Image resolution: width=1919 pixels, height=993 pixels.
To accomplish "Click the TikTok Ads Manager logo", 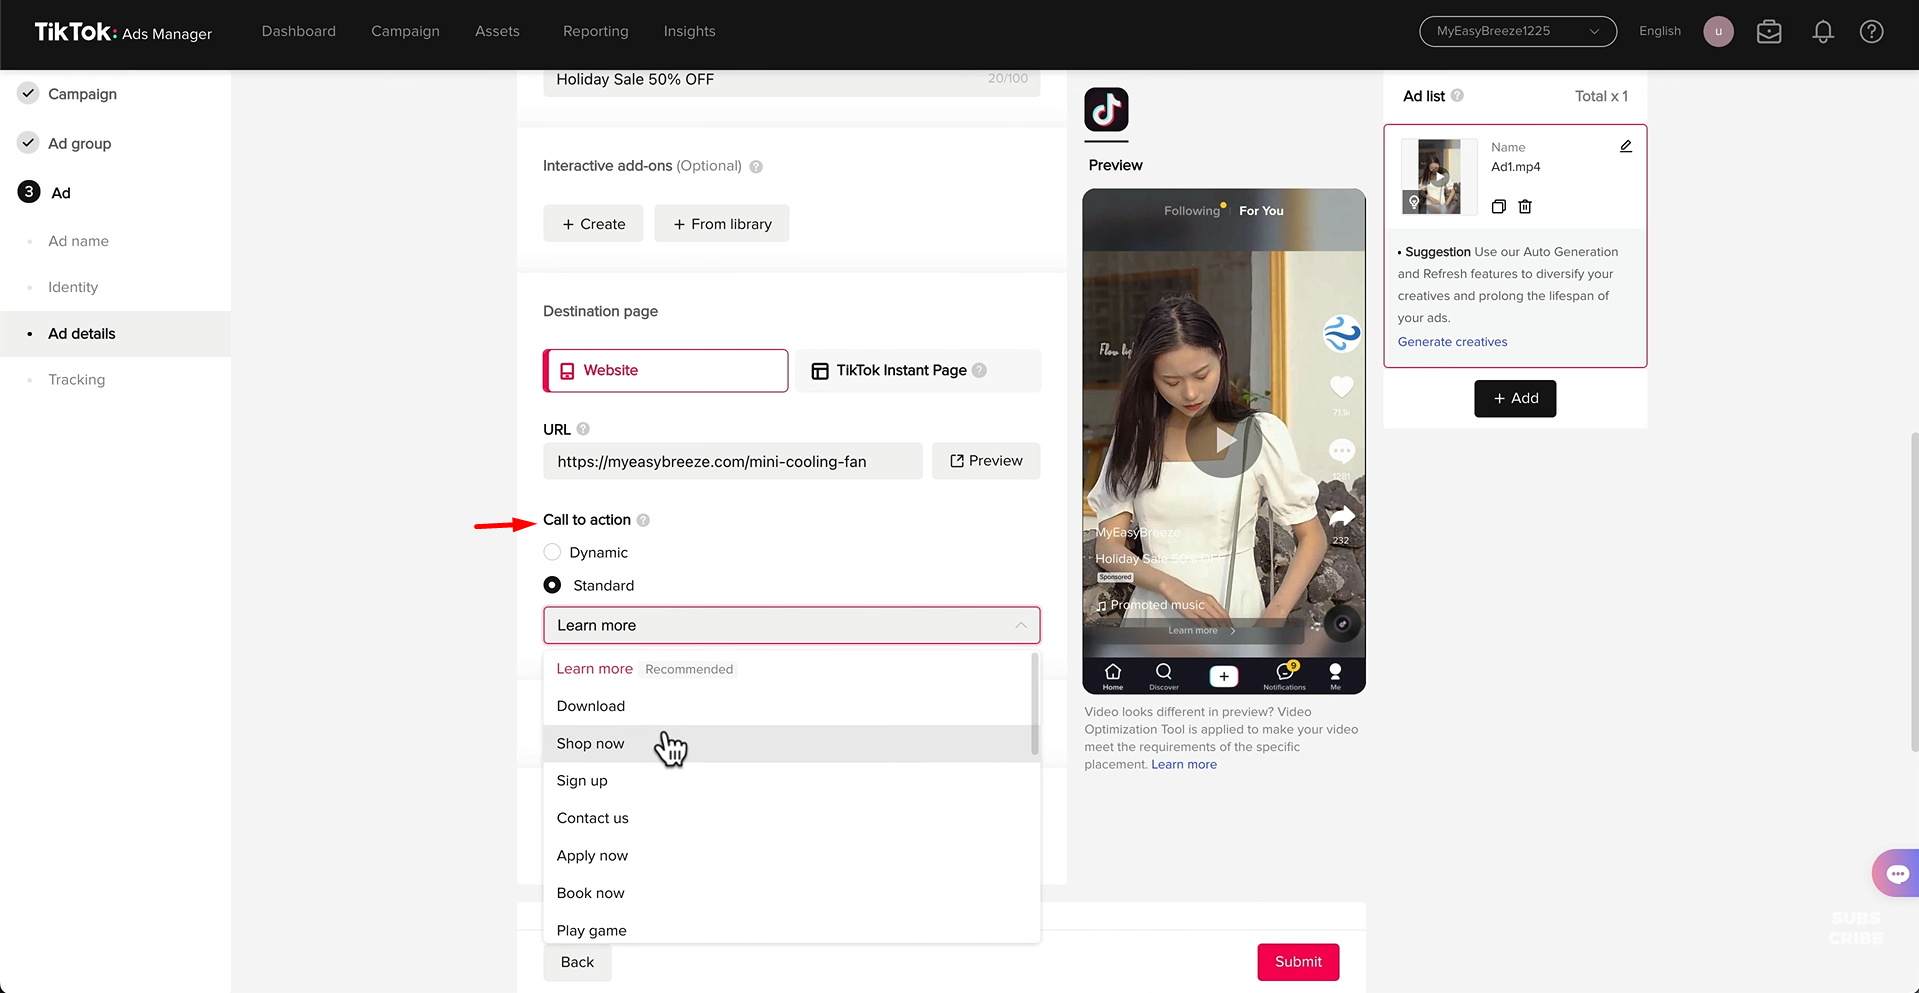I will point(120,31).
